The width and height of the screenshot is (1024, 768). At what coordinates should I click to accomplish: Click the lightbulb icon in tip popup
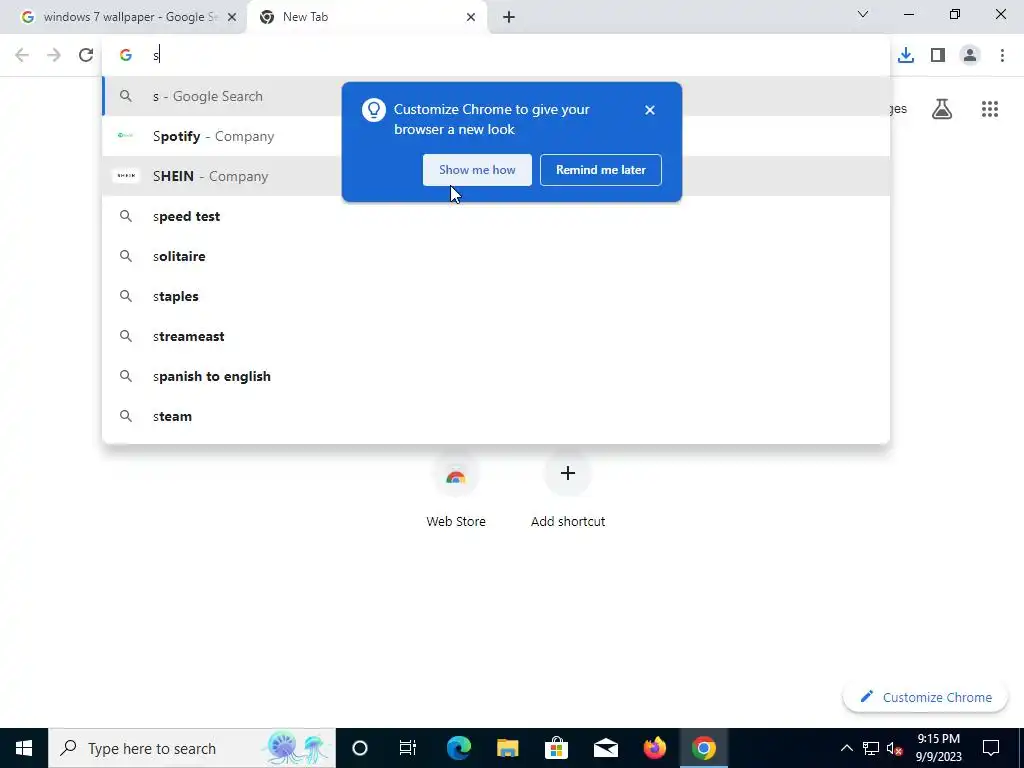click(x=374, y=110)
